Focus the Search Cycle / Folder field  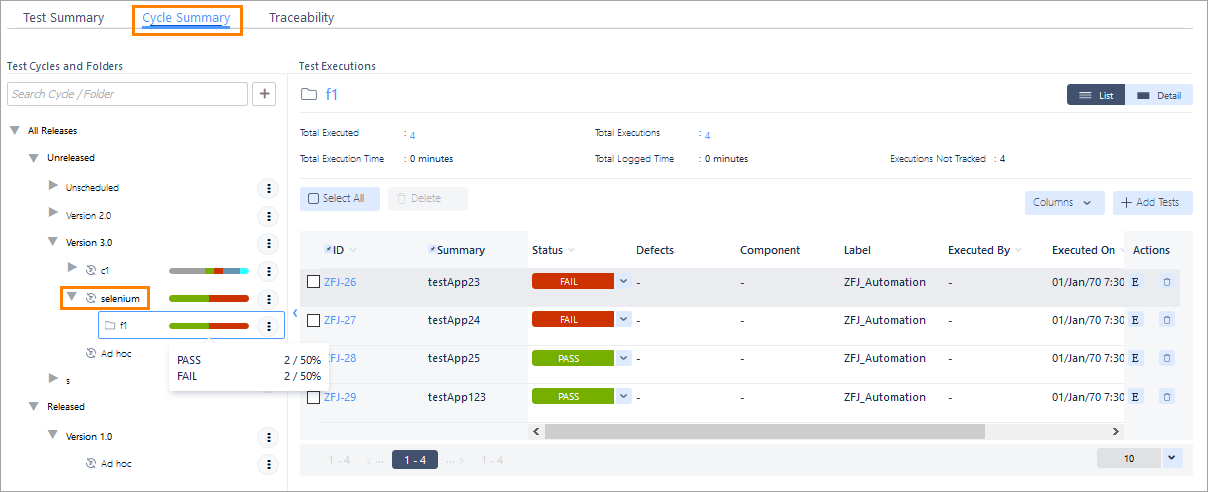click(x=127, y=94)
